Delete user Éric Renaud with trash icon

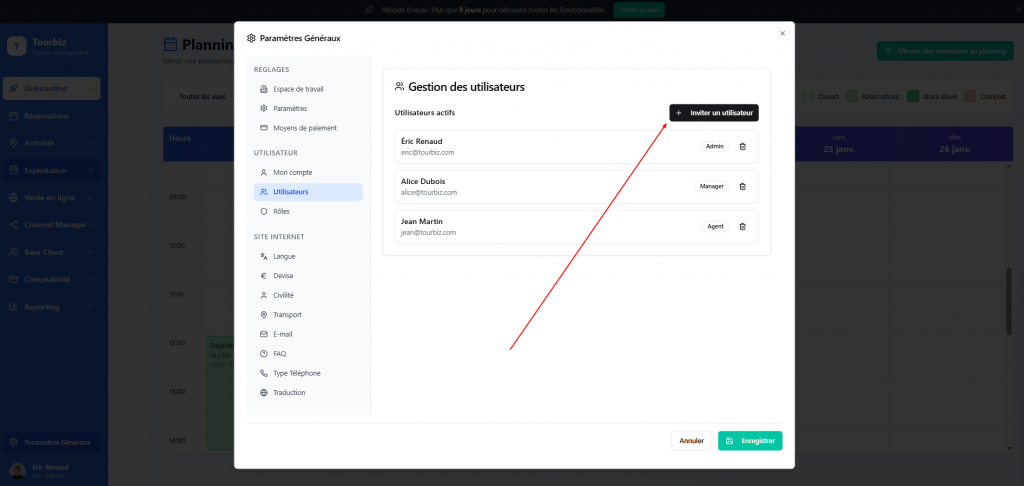[x=742, y=146]
